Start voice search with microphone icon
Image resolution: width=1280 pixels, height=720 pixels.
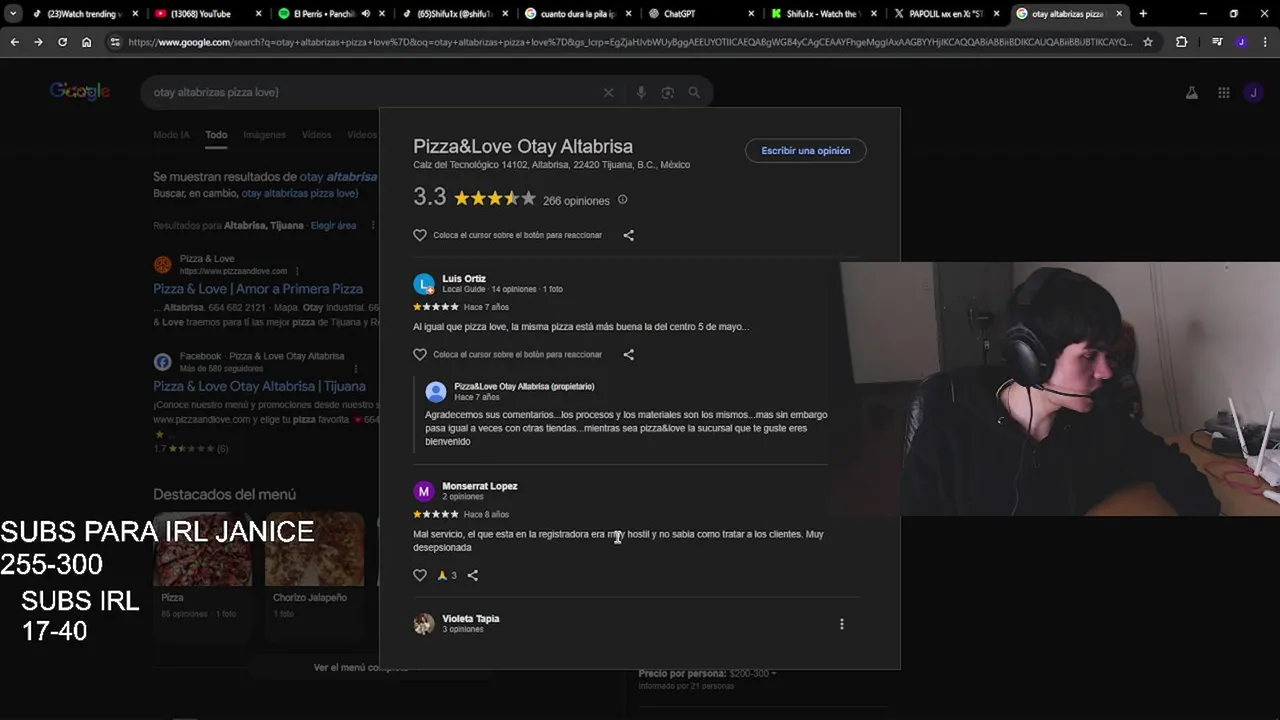click(x=641, y=92)
